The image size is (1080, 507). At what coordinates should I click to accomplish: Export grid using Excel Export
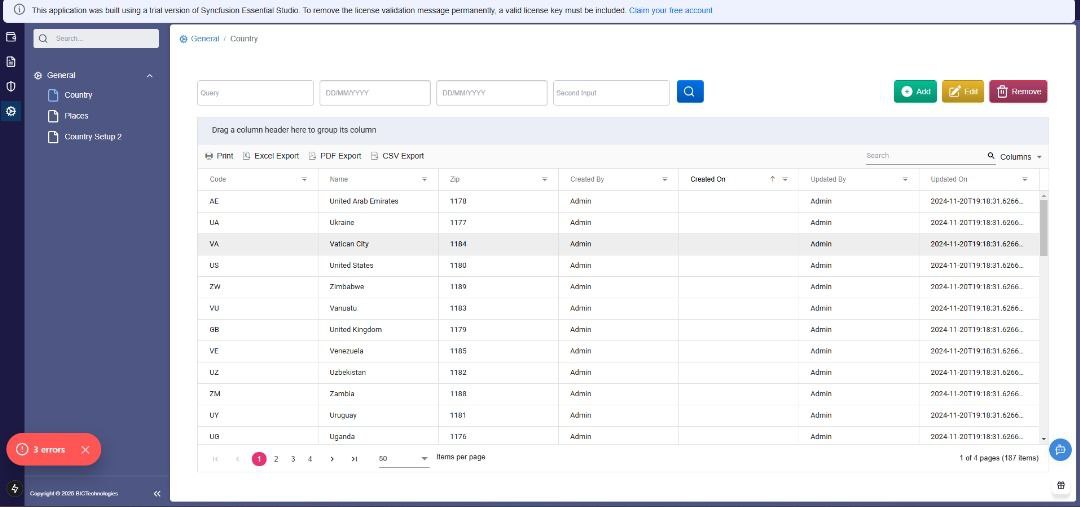point(271,156)
